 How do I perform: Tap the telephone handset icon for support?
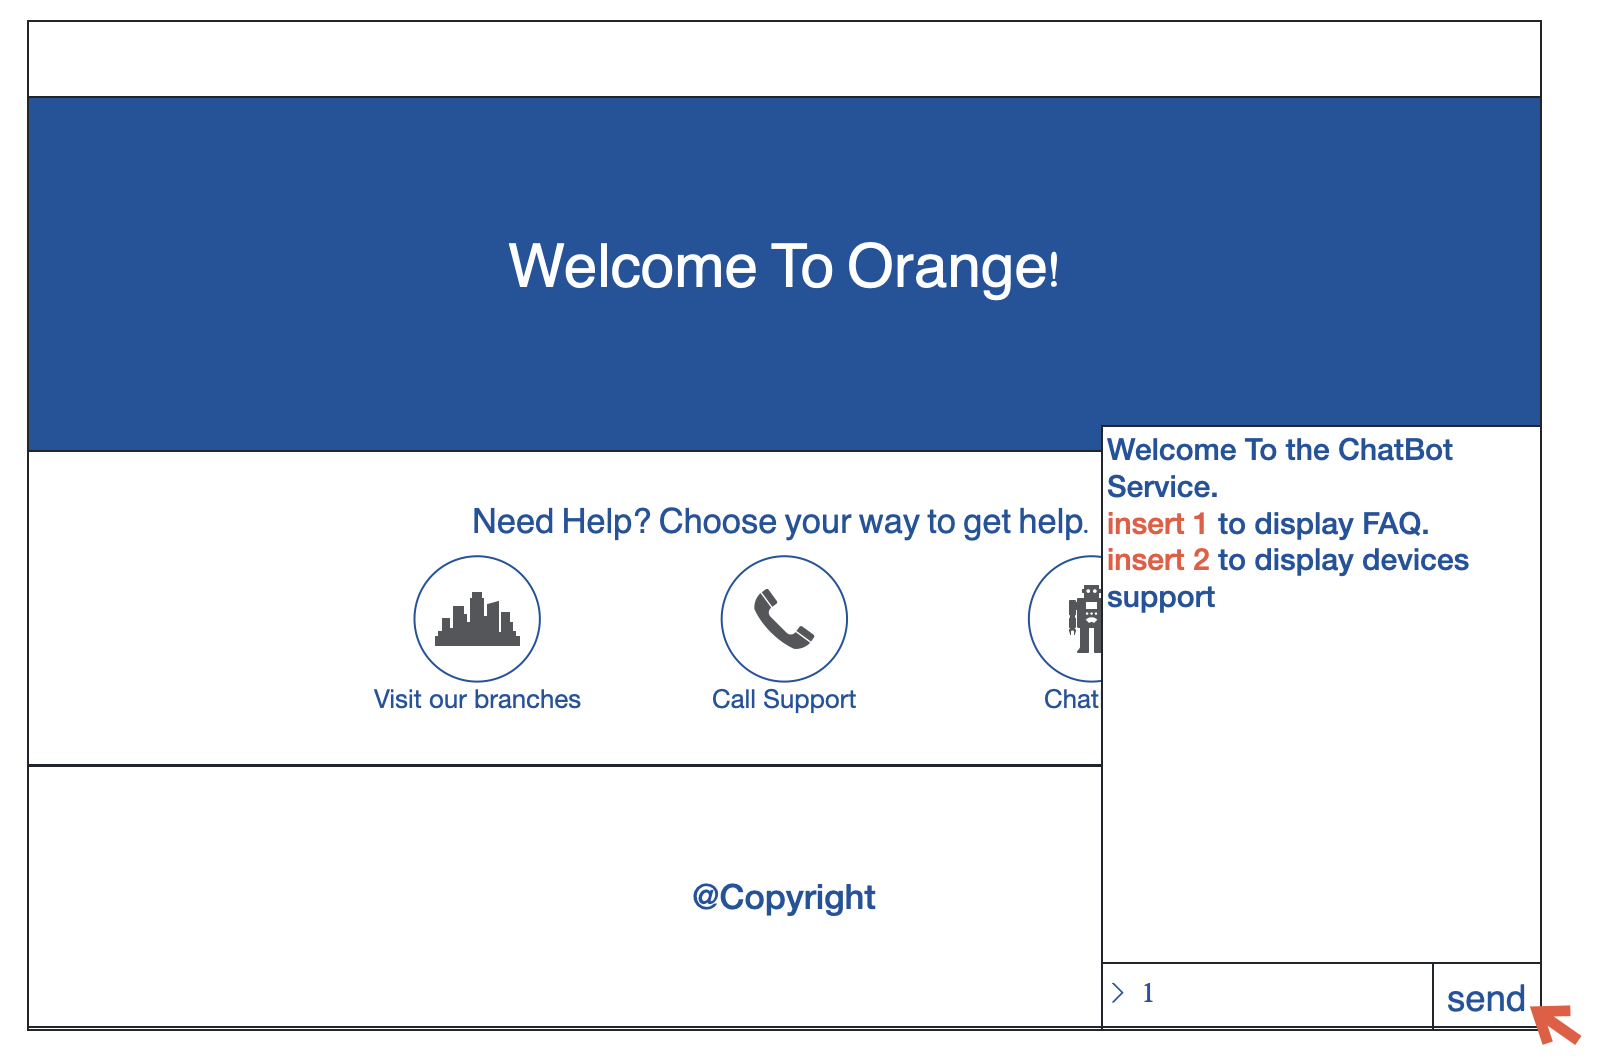[784, 618]
